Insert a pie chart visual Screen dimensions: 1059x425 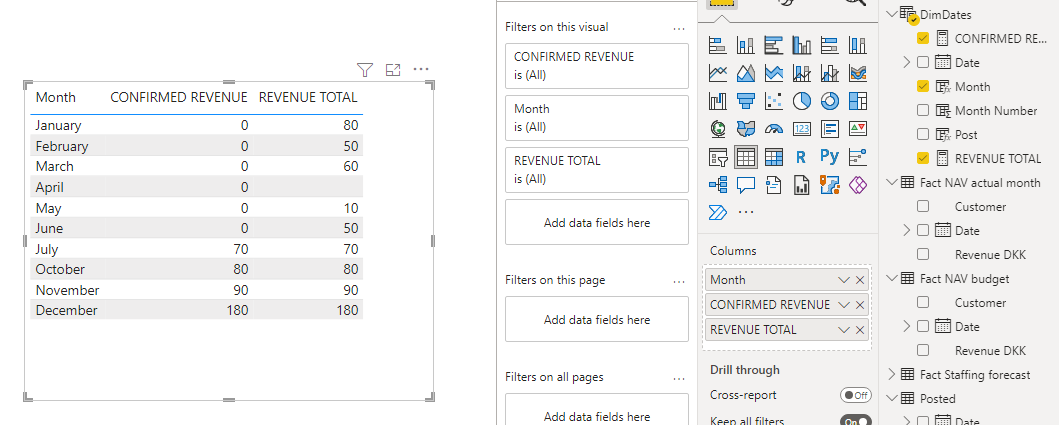(802, 101)
